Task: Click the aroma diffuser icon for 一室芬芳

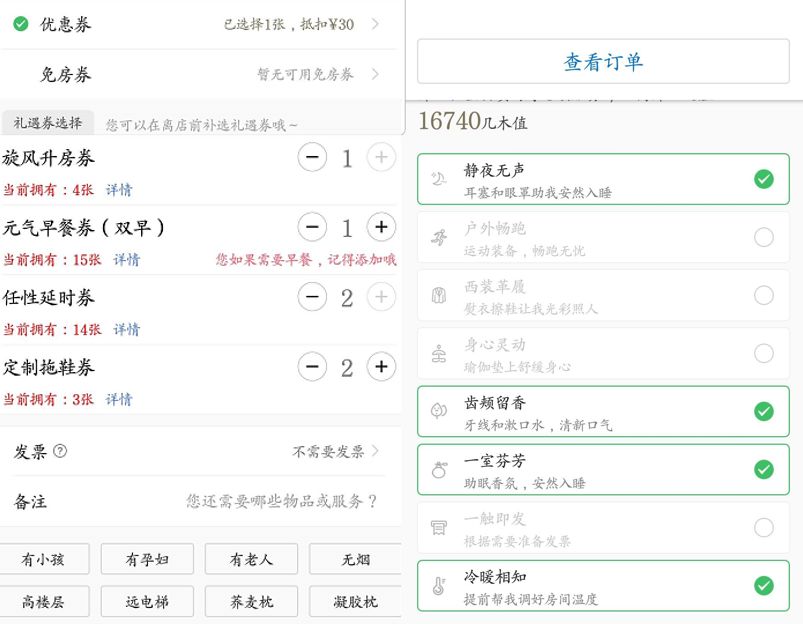Action: coord(438,469)
